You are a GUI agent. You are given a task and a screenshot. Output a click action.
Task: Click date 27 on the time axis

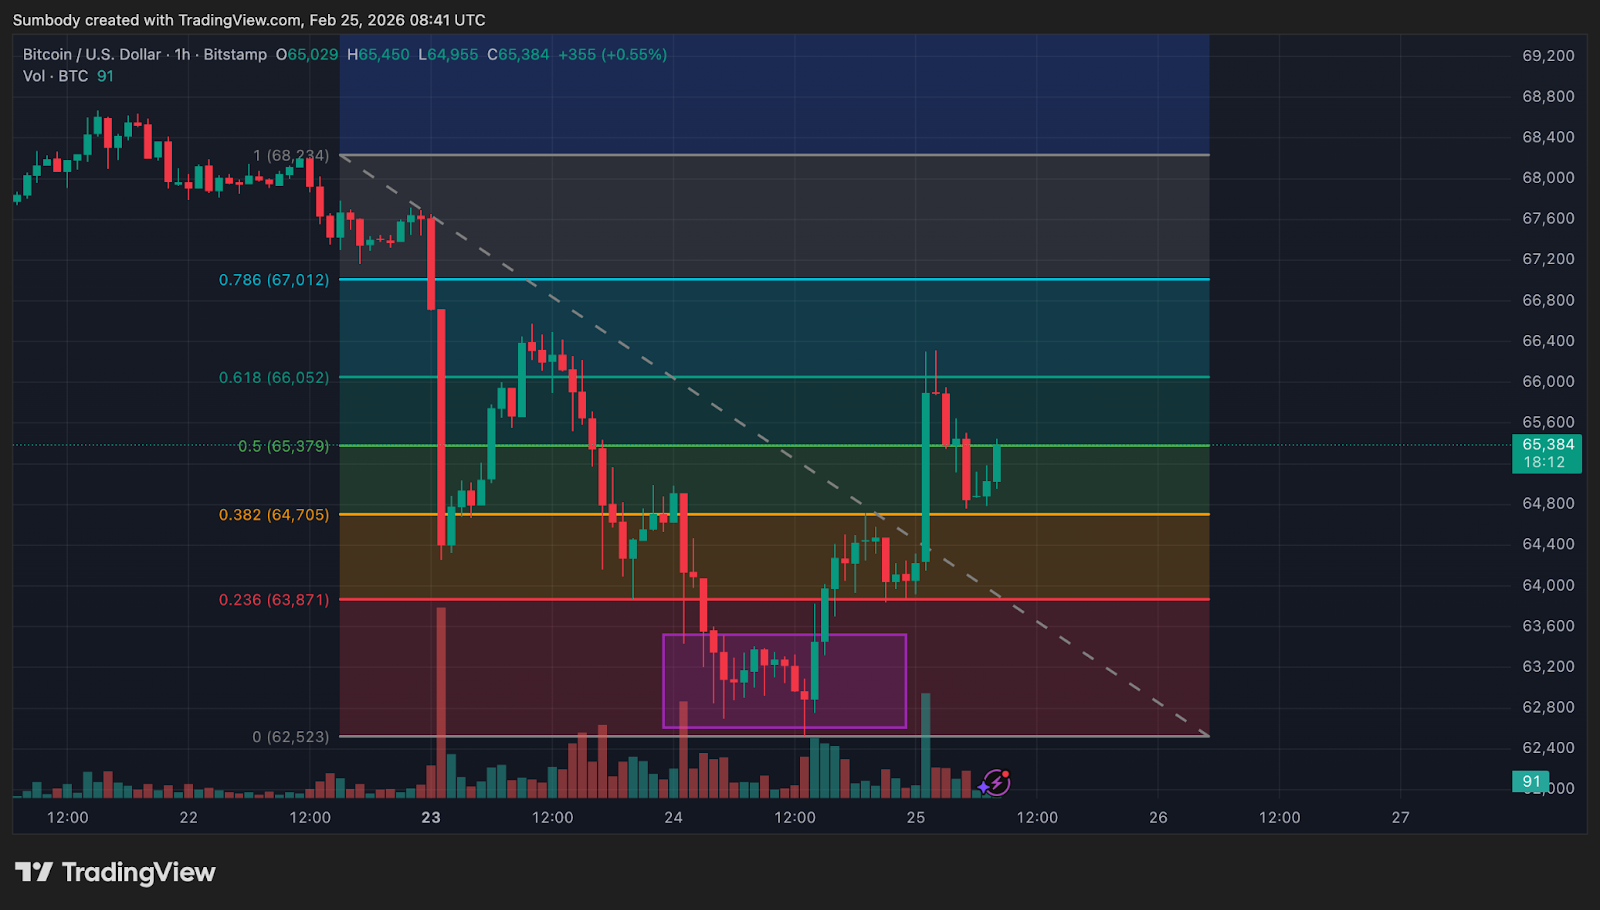1400,818
